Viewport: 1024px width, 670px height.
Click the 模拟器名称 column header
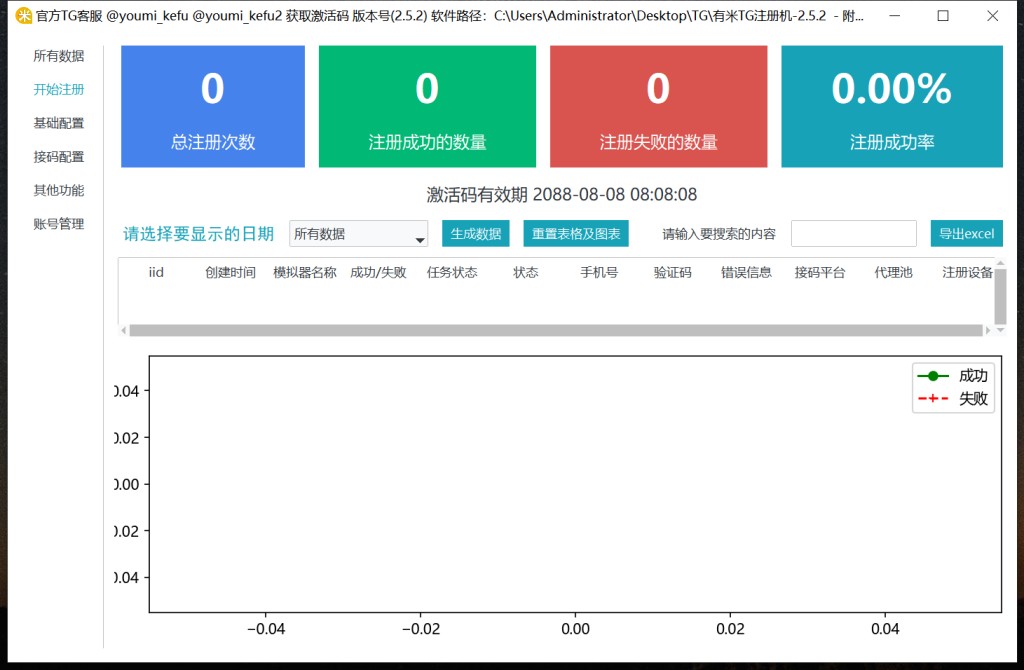[x=304, y=272]
